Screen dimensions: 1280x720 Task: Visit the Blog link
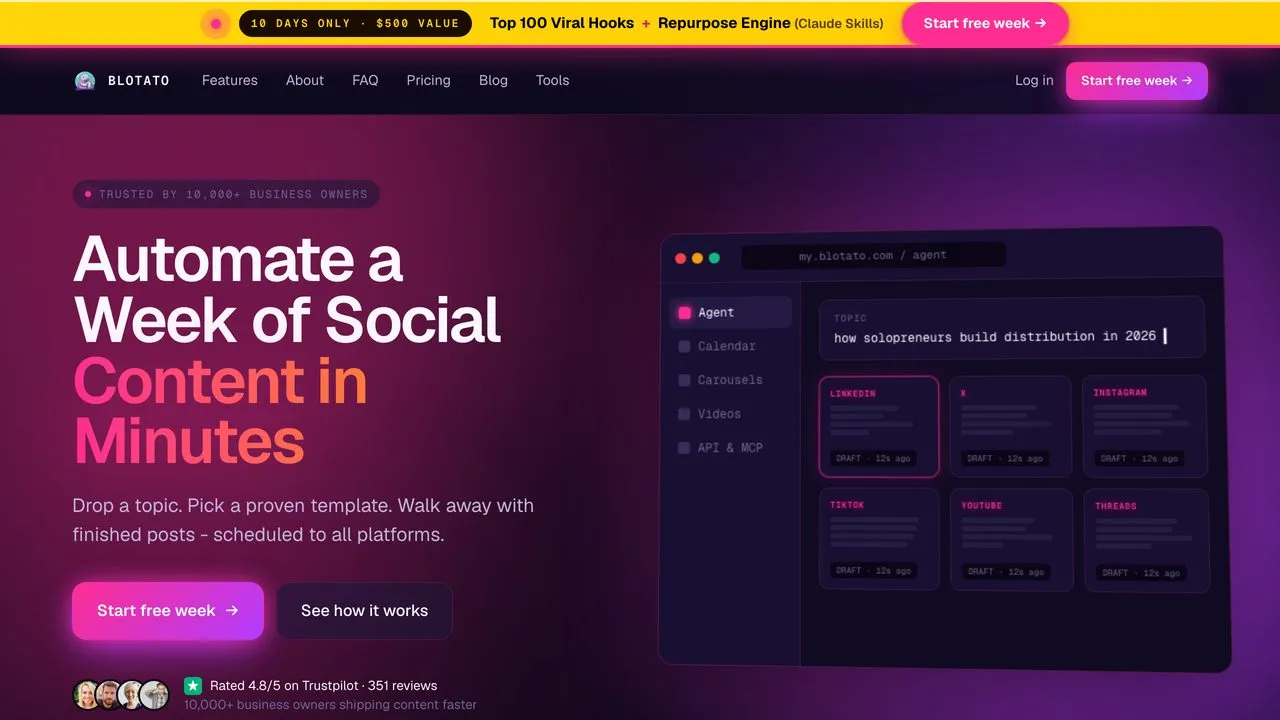pyautogui.click(x=493, y=80)
